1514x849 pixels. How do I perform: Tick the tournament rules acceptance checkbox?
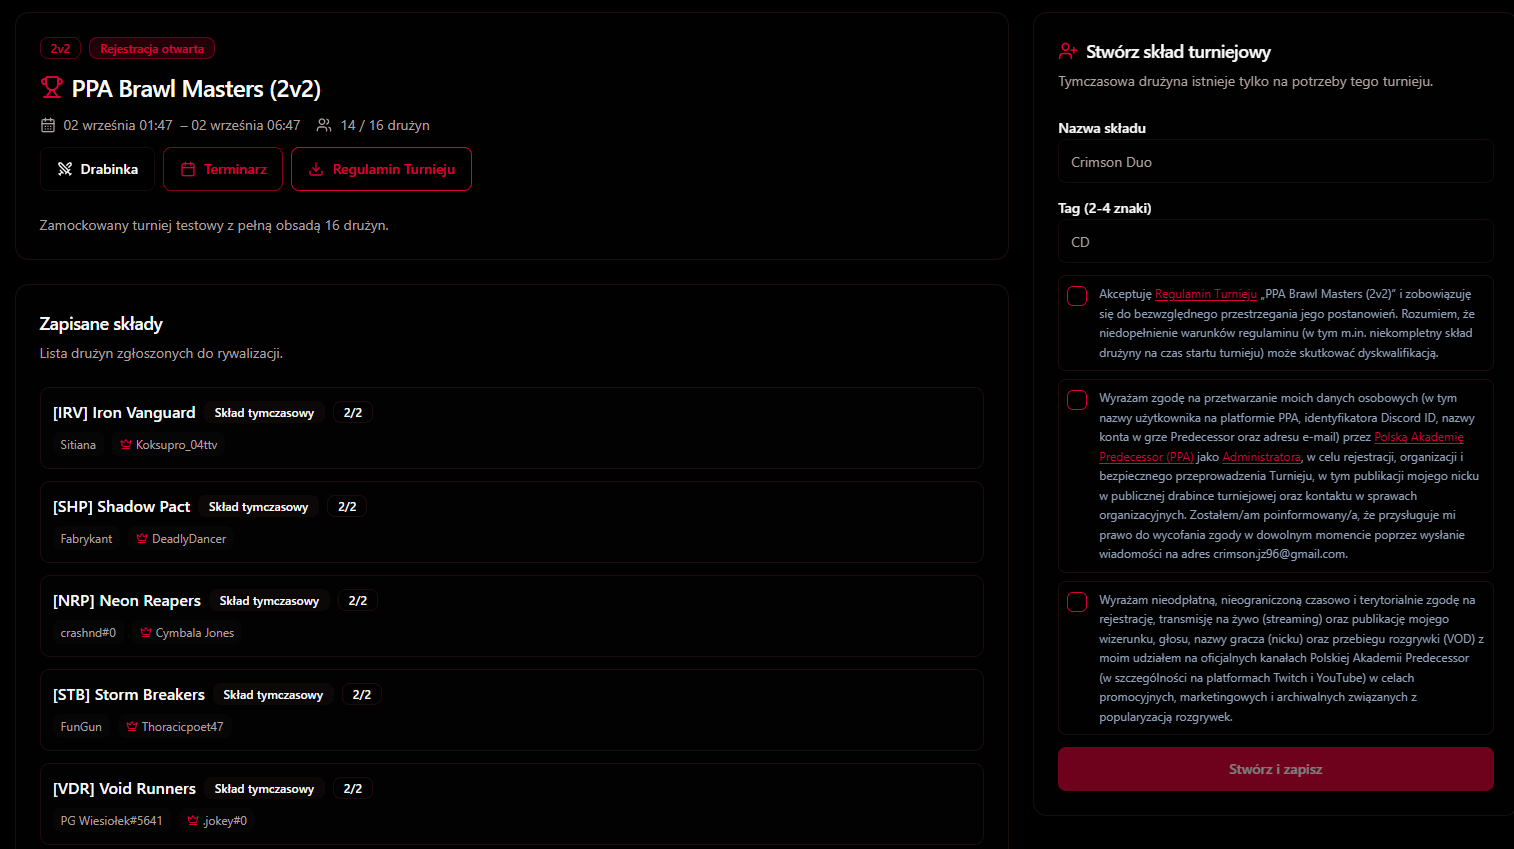[x=1077, y=296]
